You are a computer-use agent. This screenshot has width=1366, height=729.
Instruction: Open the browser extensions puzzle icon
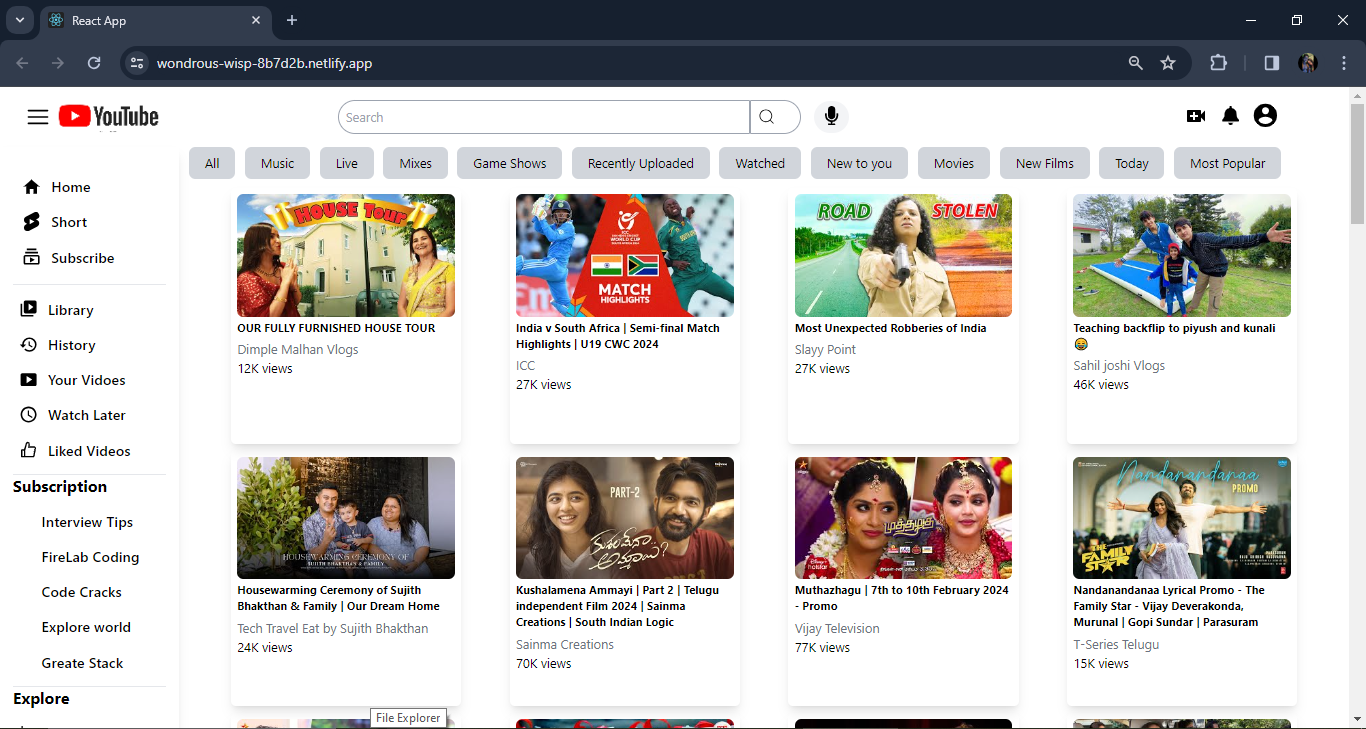click(x=1218, y=63)
